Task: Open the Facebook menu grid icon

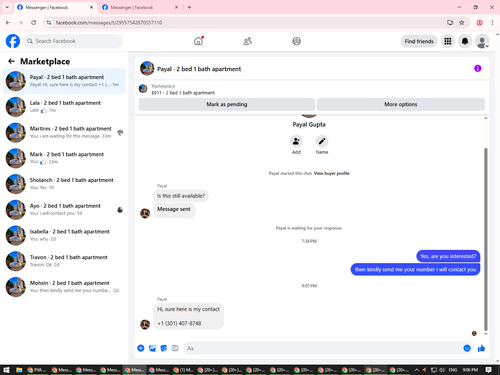Action: pyautogui.click(x=448, y=41)
